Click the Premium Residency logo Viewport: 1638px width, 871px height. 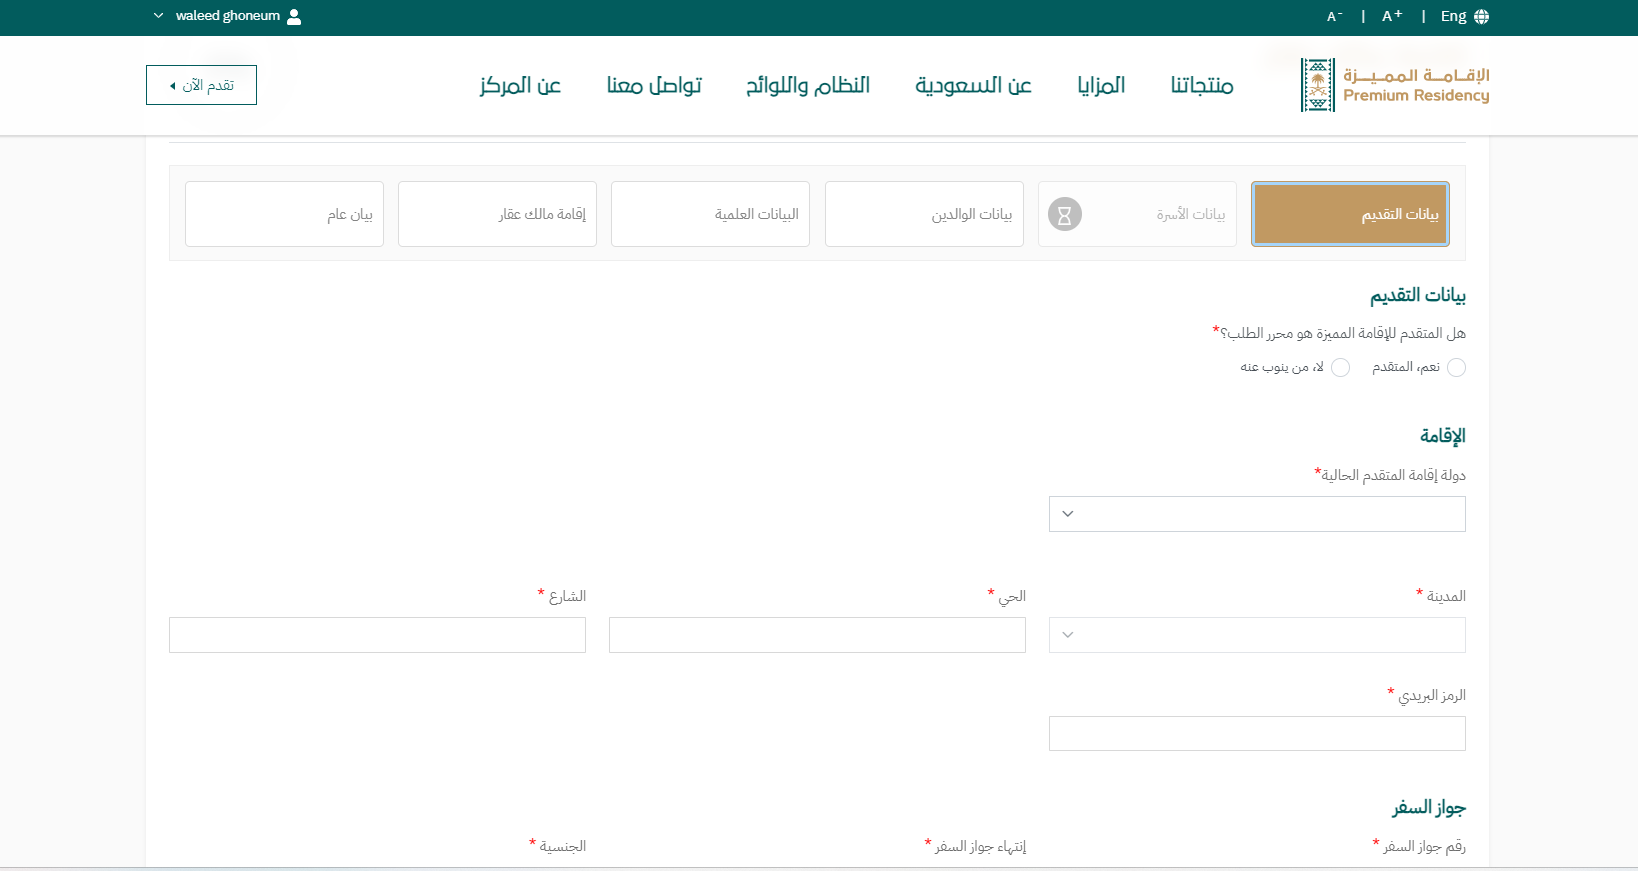tap(1395, 85)
